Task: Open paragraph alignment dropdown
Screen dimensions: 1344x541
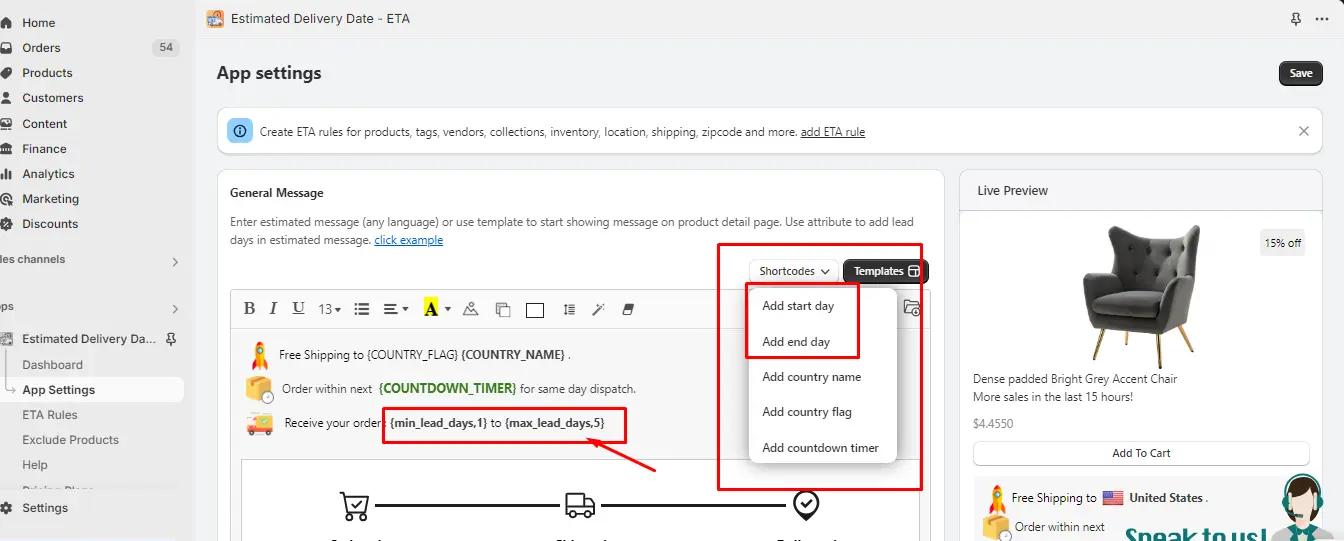Action: [396, 309]
